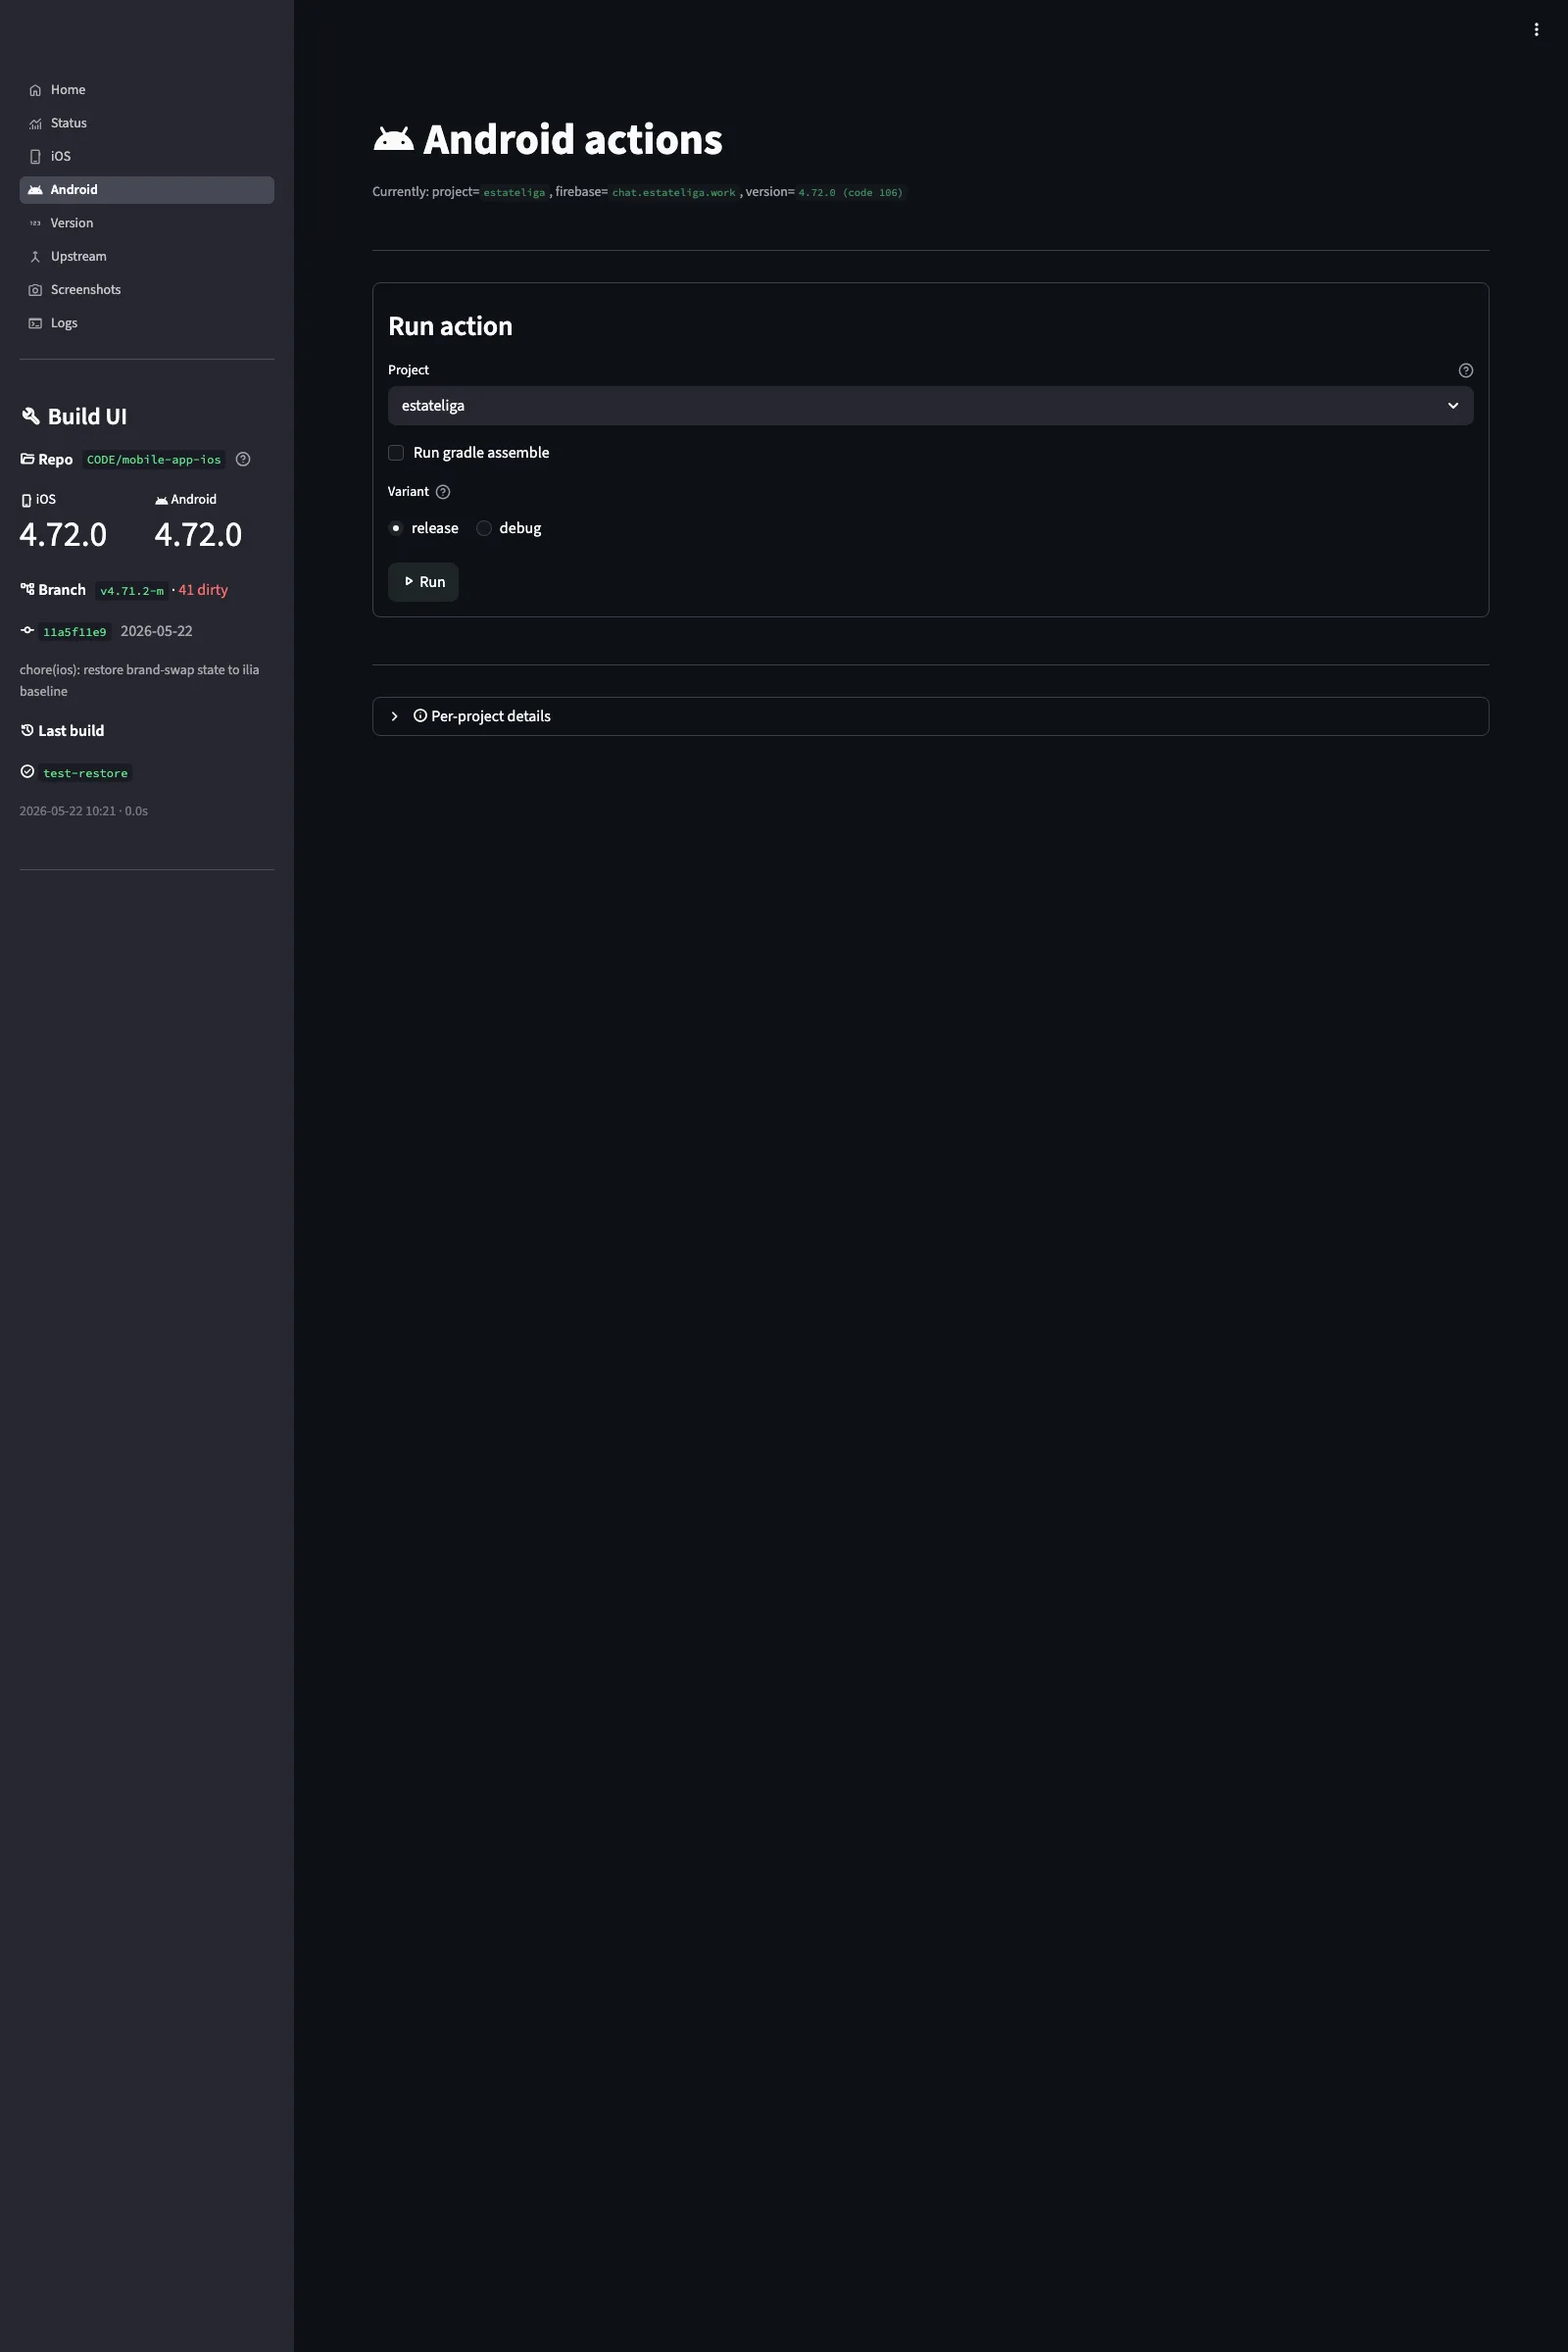Viewport: 1568px width, 2352px height.
Task: Open the three-dot main menu
Action: tap(1536, 30)
